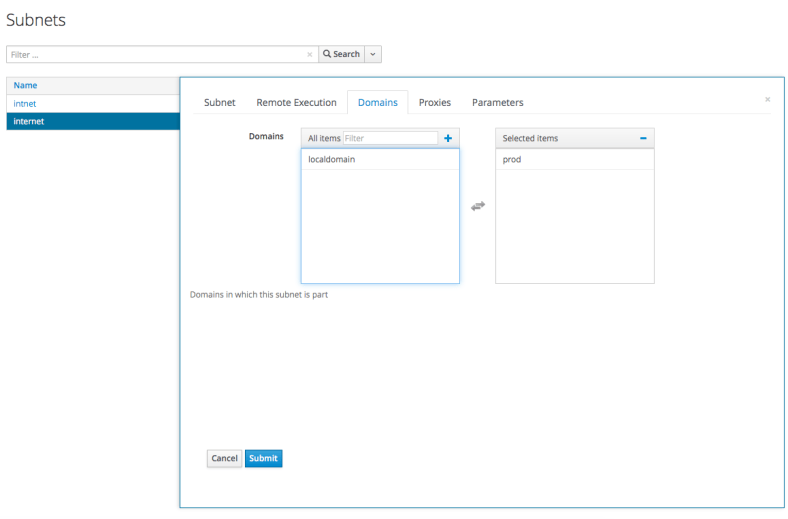This screenshot has height=519, width=788.
Task: Open the Parameters tab
Action: (497, 102)
